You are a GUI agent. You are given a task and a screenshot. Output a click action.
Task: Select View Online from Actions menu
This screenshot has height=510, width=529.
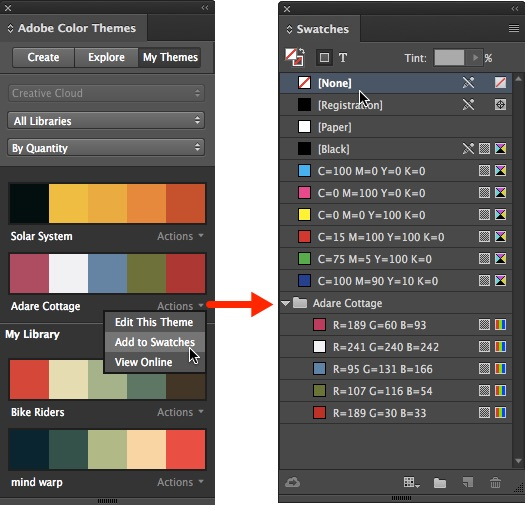tap(143, 362)
